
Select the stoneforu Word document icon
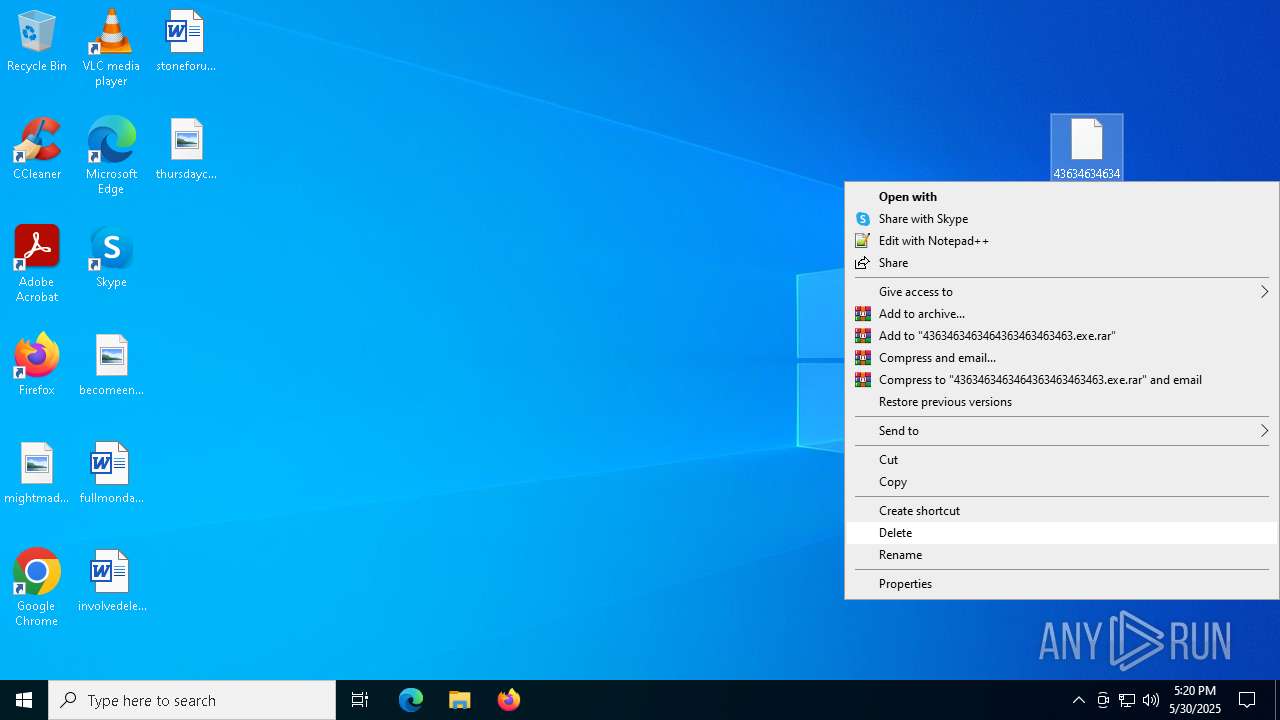186,42
